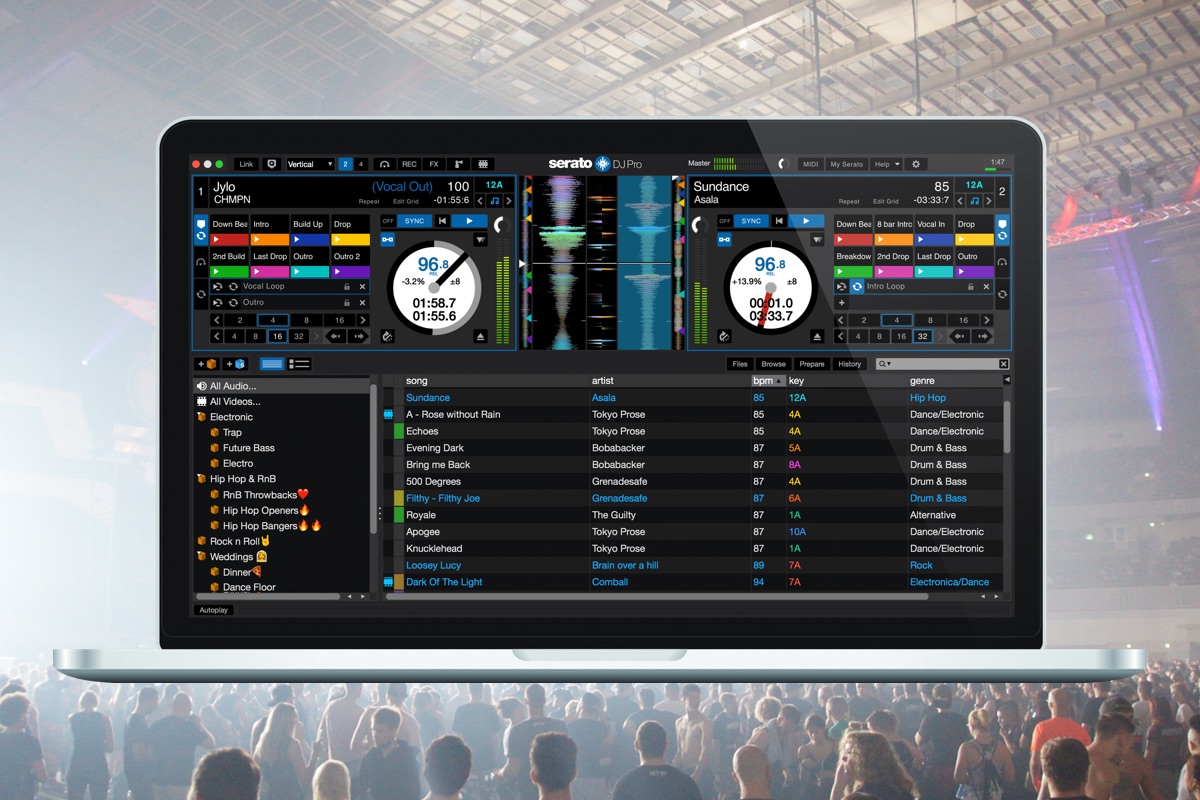
Task: Click the search input field
Action: click(x=945, y=364)
